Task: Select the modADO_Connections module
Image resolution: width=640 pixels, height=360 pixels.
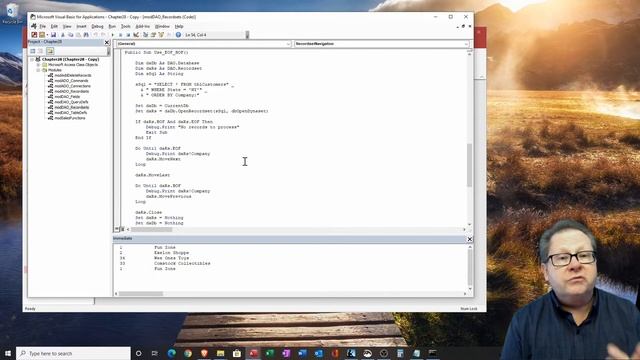Action: pos(72,86)
